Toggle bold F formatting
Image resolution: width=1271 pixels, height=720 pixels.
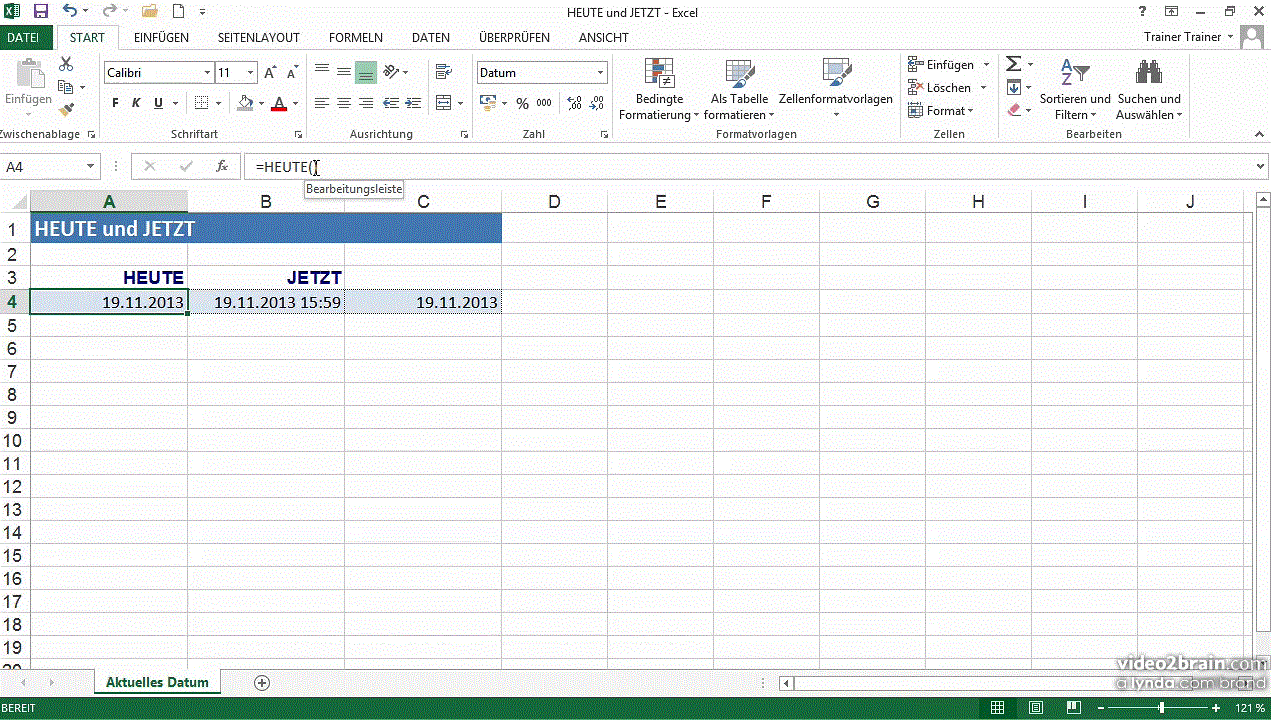pos(115,103)
